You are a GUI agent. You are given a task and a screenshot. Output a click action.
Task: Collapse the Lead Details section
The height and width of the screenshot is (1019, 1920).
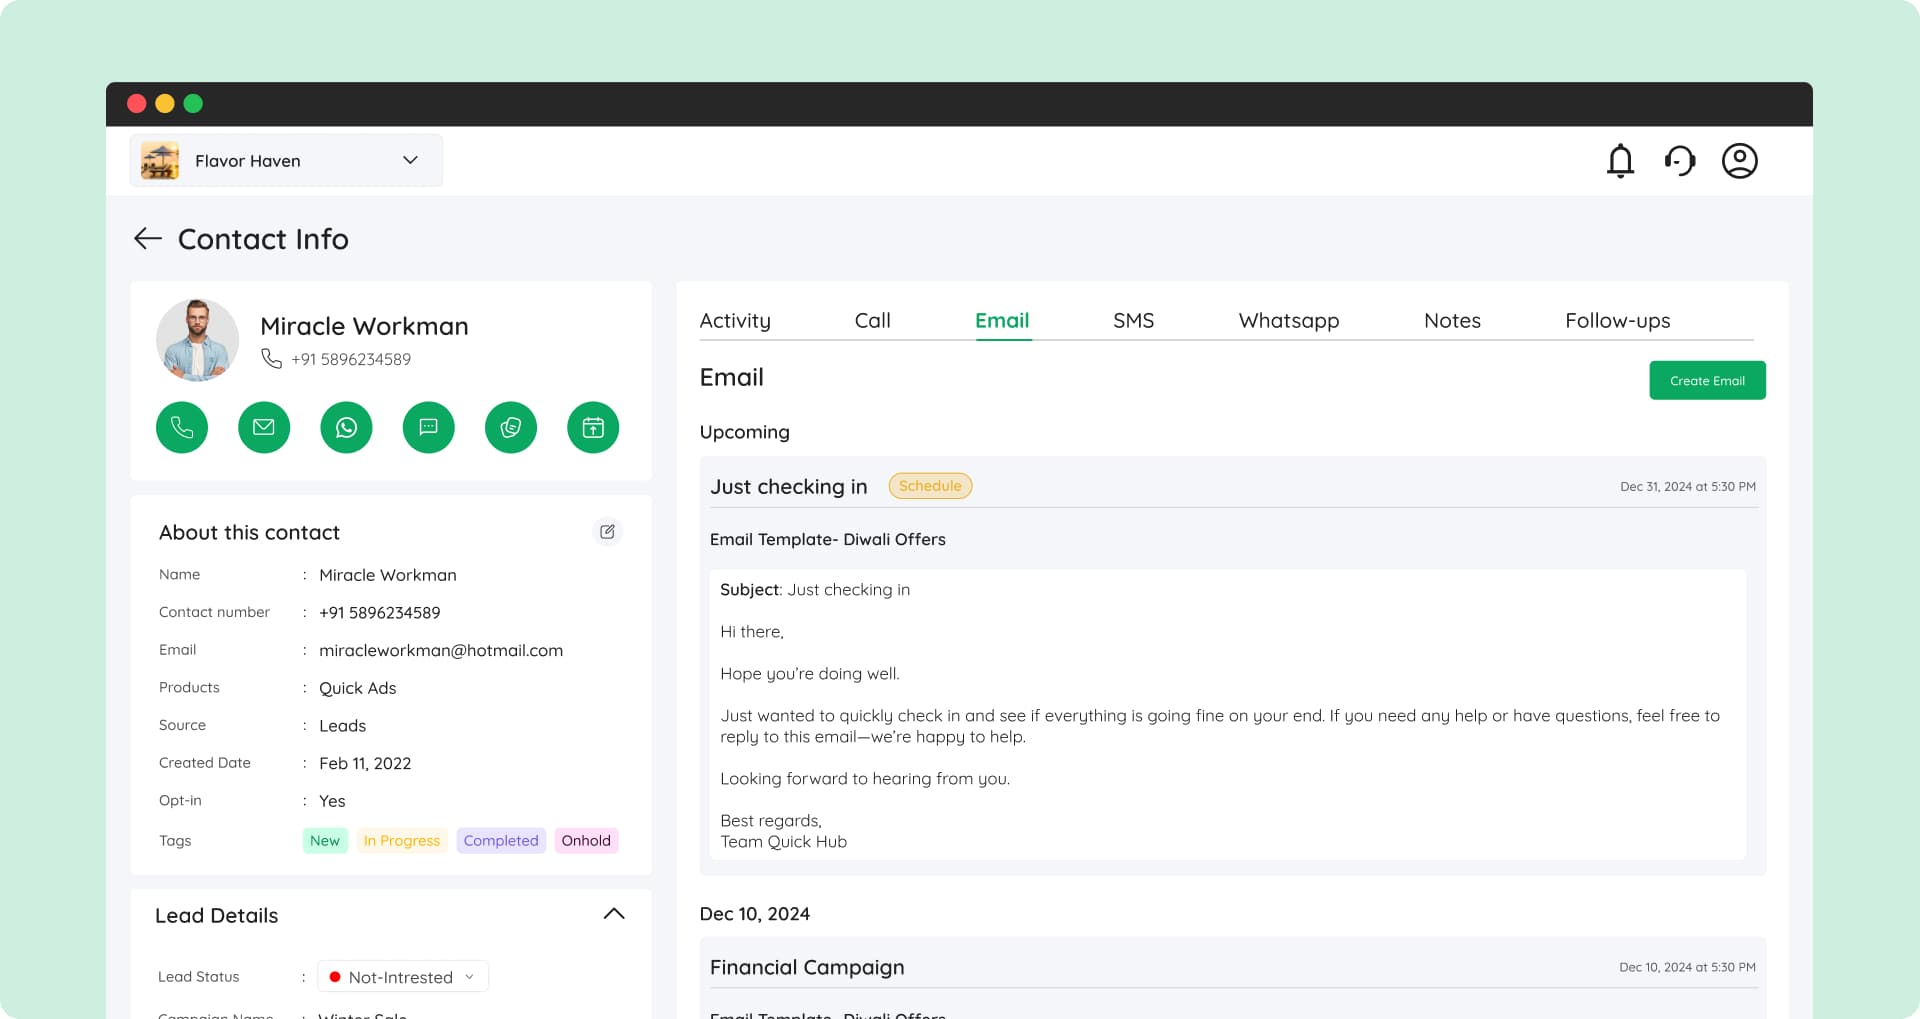(x=614, y=913)
